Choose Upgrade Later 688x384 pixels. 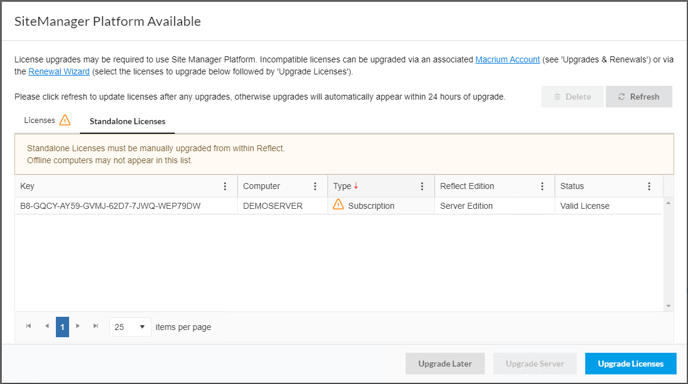(445, 364)
